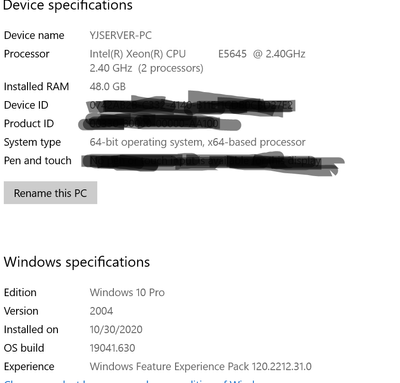The height and width of the screenshot is (383, 400).
Task: Click the Processor label
Action: pos(27,54)
